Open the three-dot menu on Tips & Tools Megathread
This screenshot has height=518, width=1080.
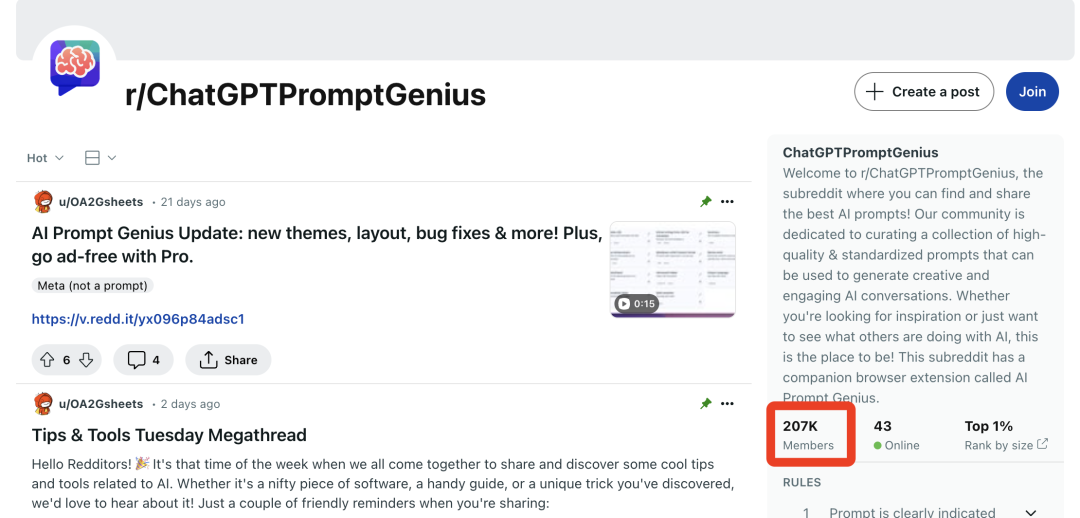pyautogui.click(x=727, y=404)
